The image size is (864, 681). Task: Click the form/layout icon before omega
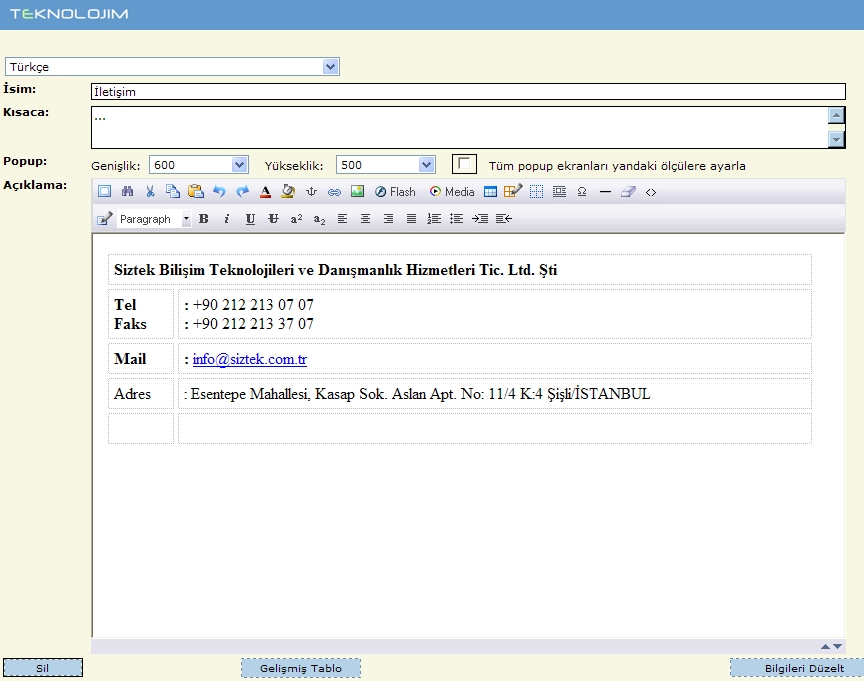[x=559, y=191]
